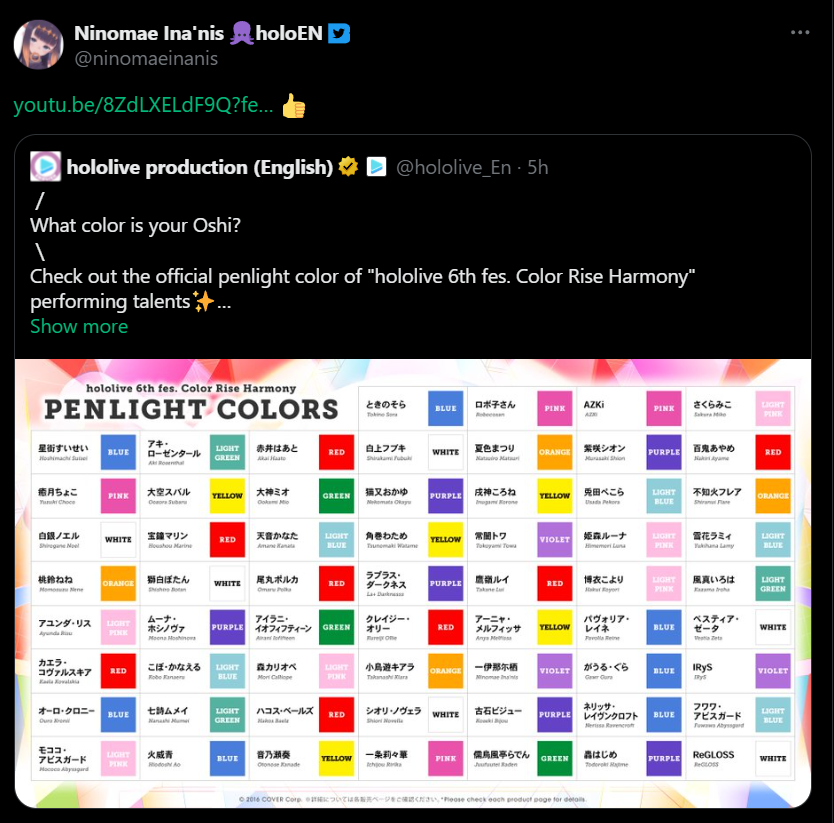Click the thumbs-up emoji after the link
834x823 pixels.
[x=294, y=106]
